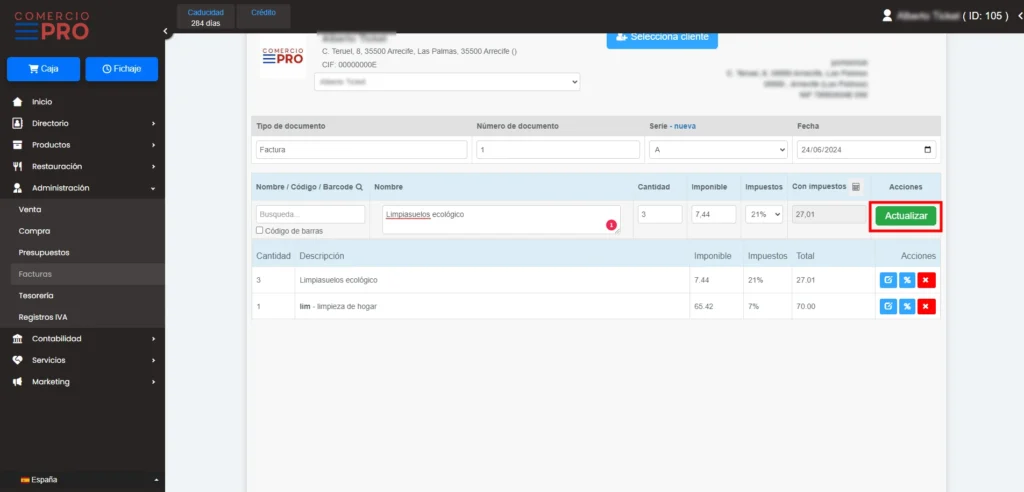Click the Búsqueda search field
The width and height of the screenshot is (1024, 492).
pos(311,214)
